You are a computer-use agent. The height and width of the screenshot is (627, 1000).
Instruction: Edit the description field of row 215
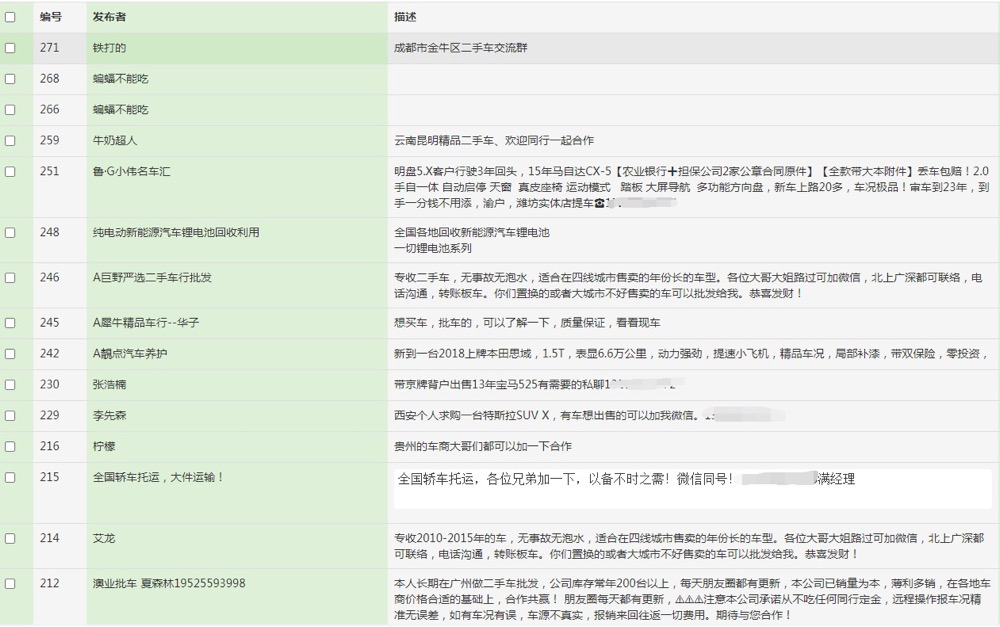(693, 489)
